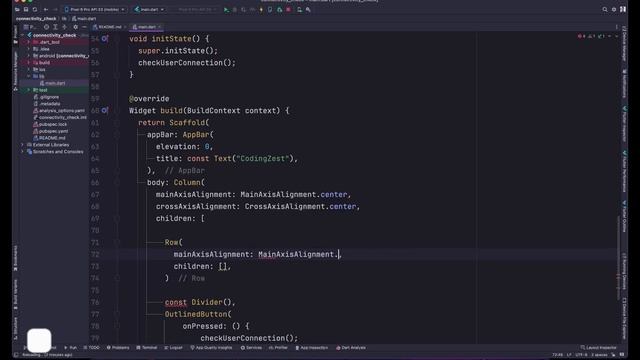Open the App Inspection tool window tab
Image resolution: width=640 pixels, height=360 pixels.
[x=312, y=348]
